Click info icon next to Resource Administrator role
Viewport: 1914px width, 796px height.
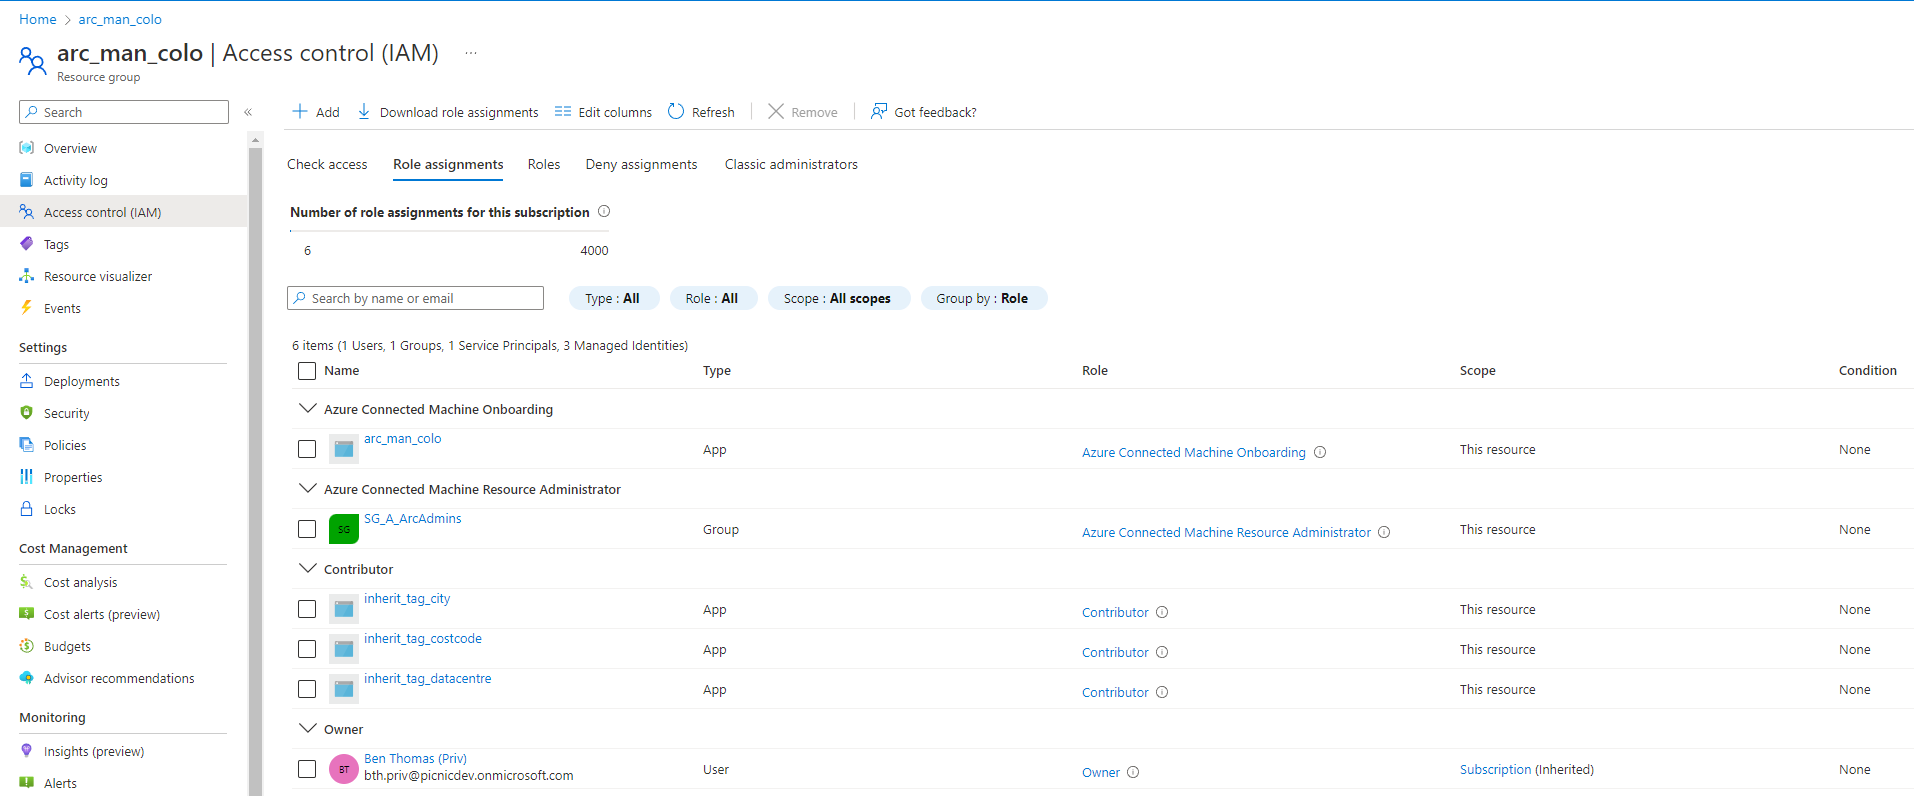coord(1384,532)
